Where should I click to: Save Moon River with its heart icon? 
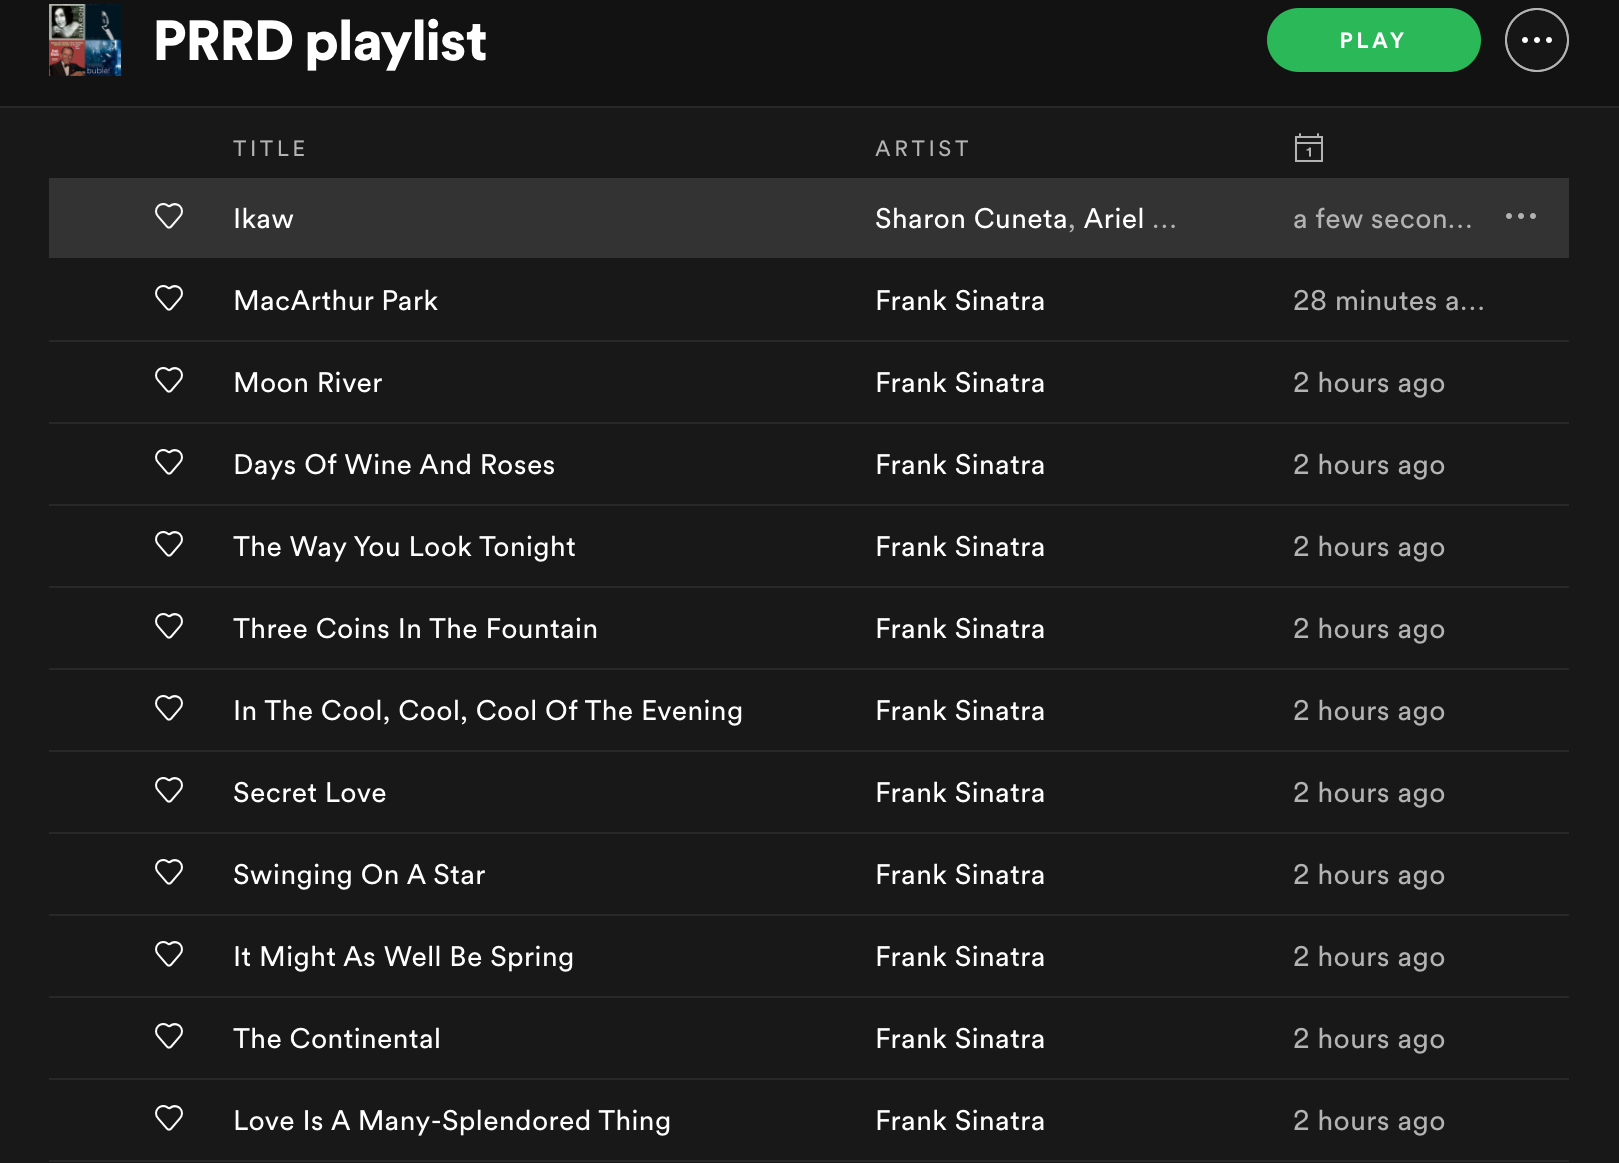[169, 380]
